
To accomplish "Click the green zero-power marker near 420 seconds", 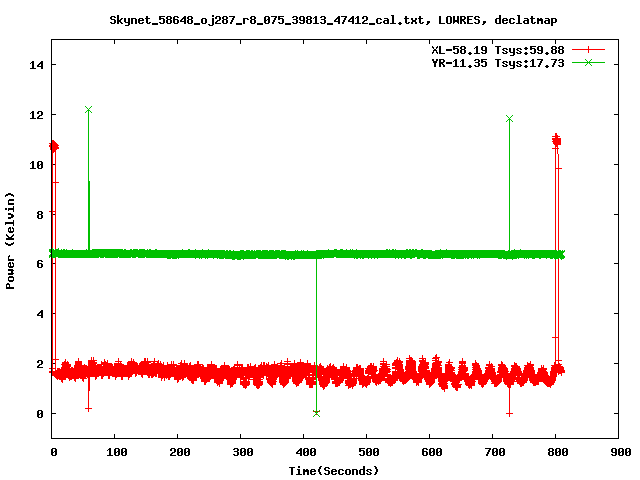I will [316, 413].
